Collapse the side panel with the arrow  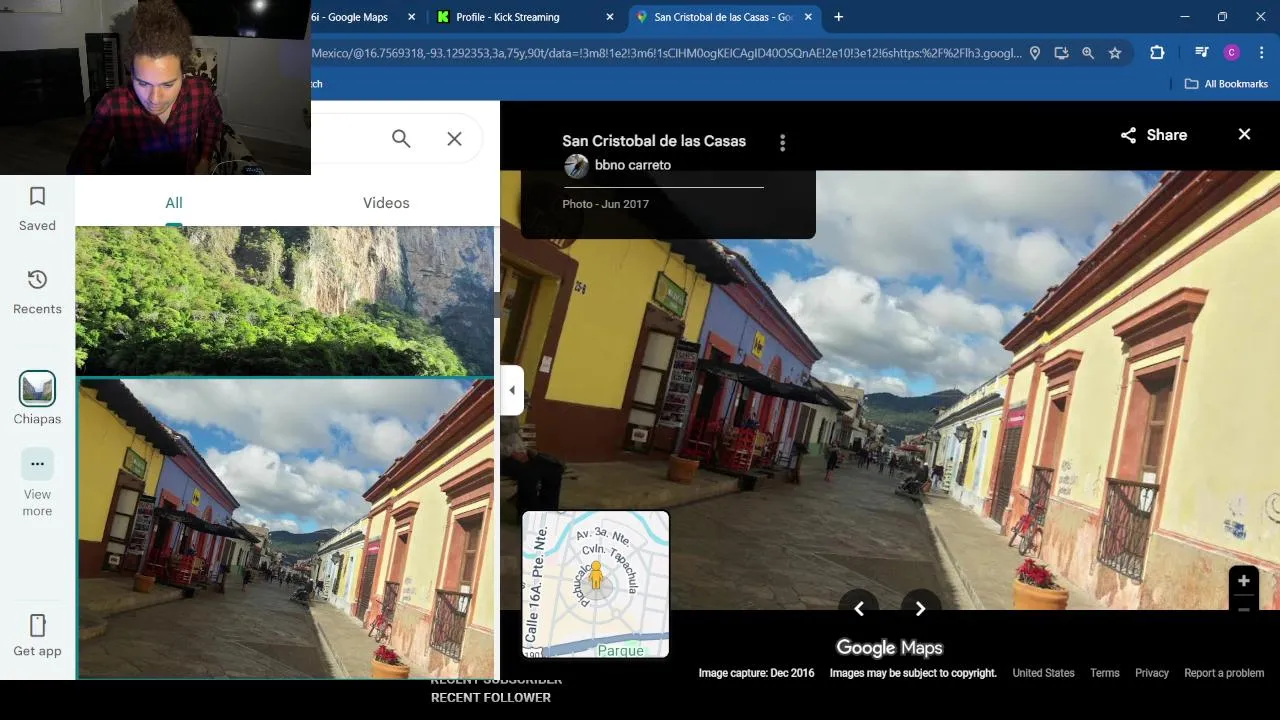click(512, 390)
